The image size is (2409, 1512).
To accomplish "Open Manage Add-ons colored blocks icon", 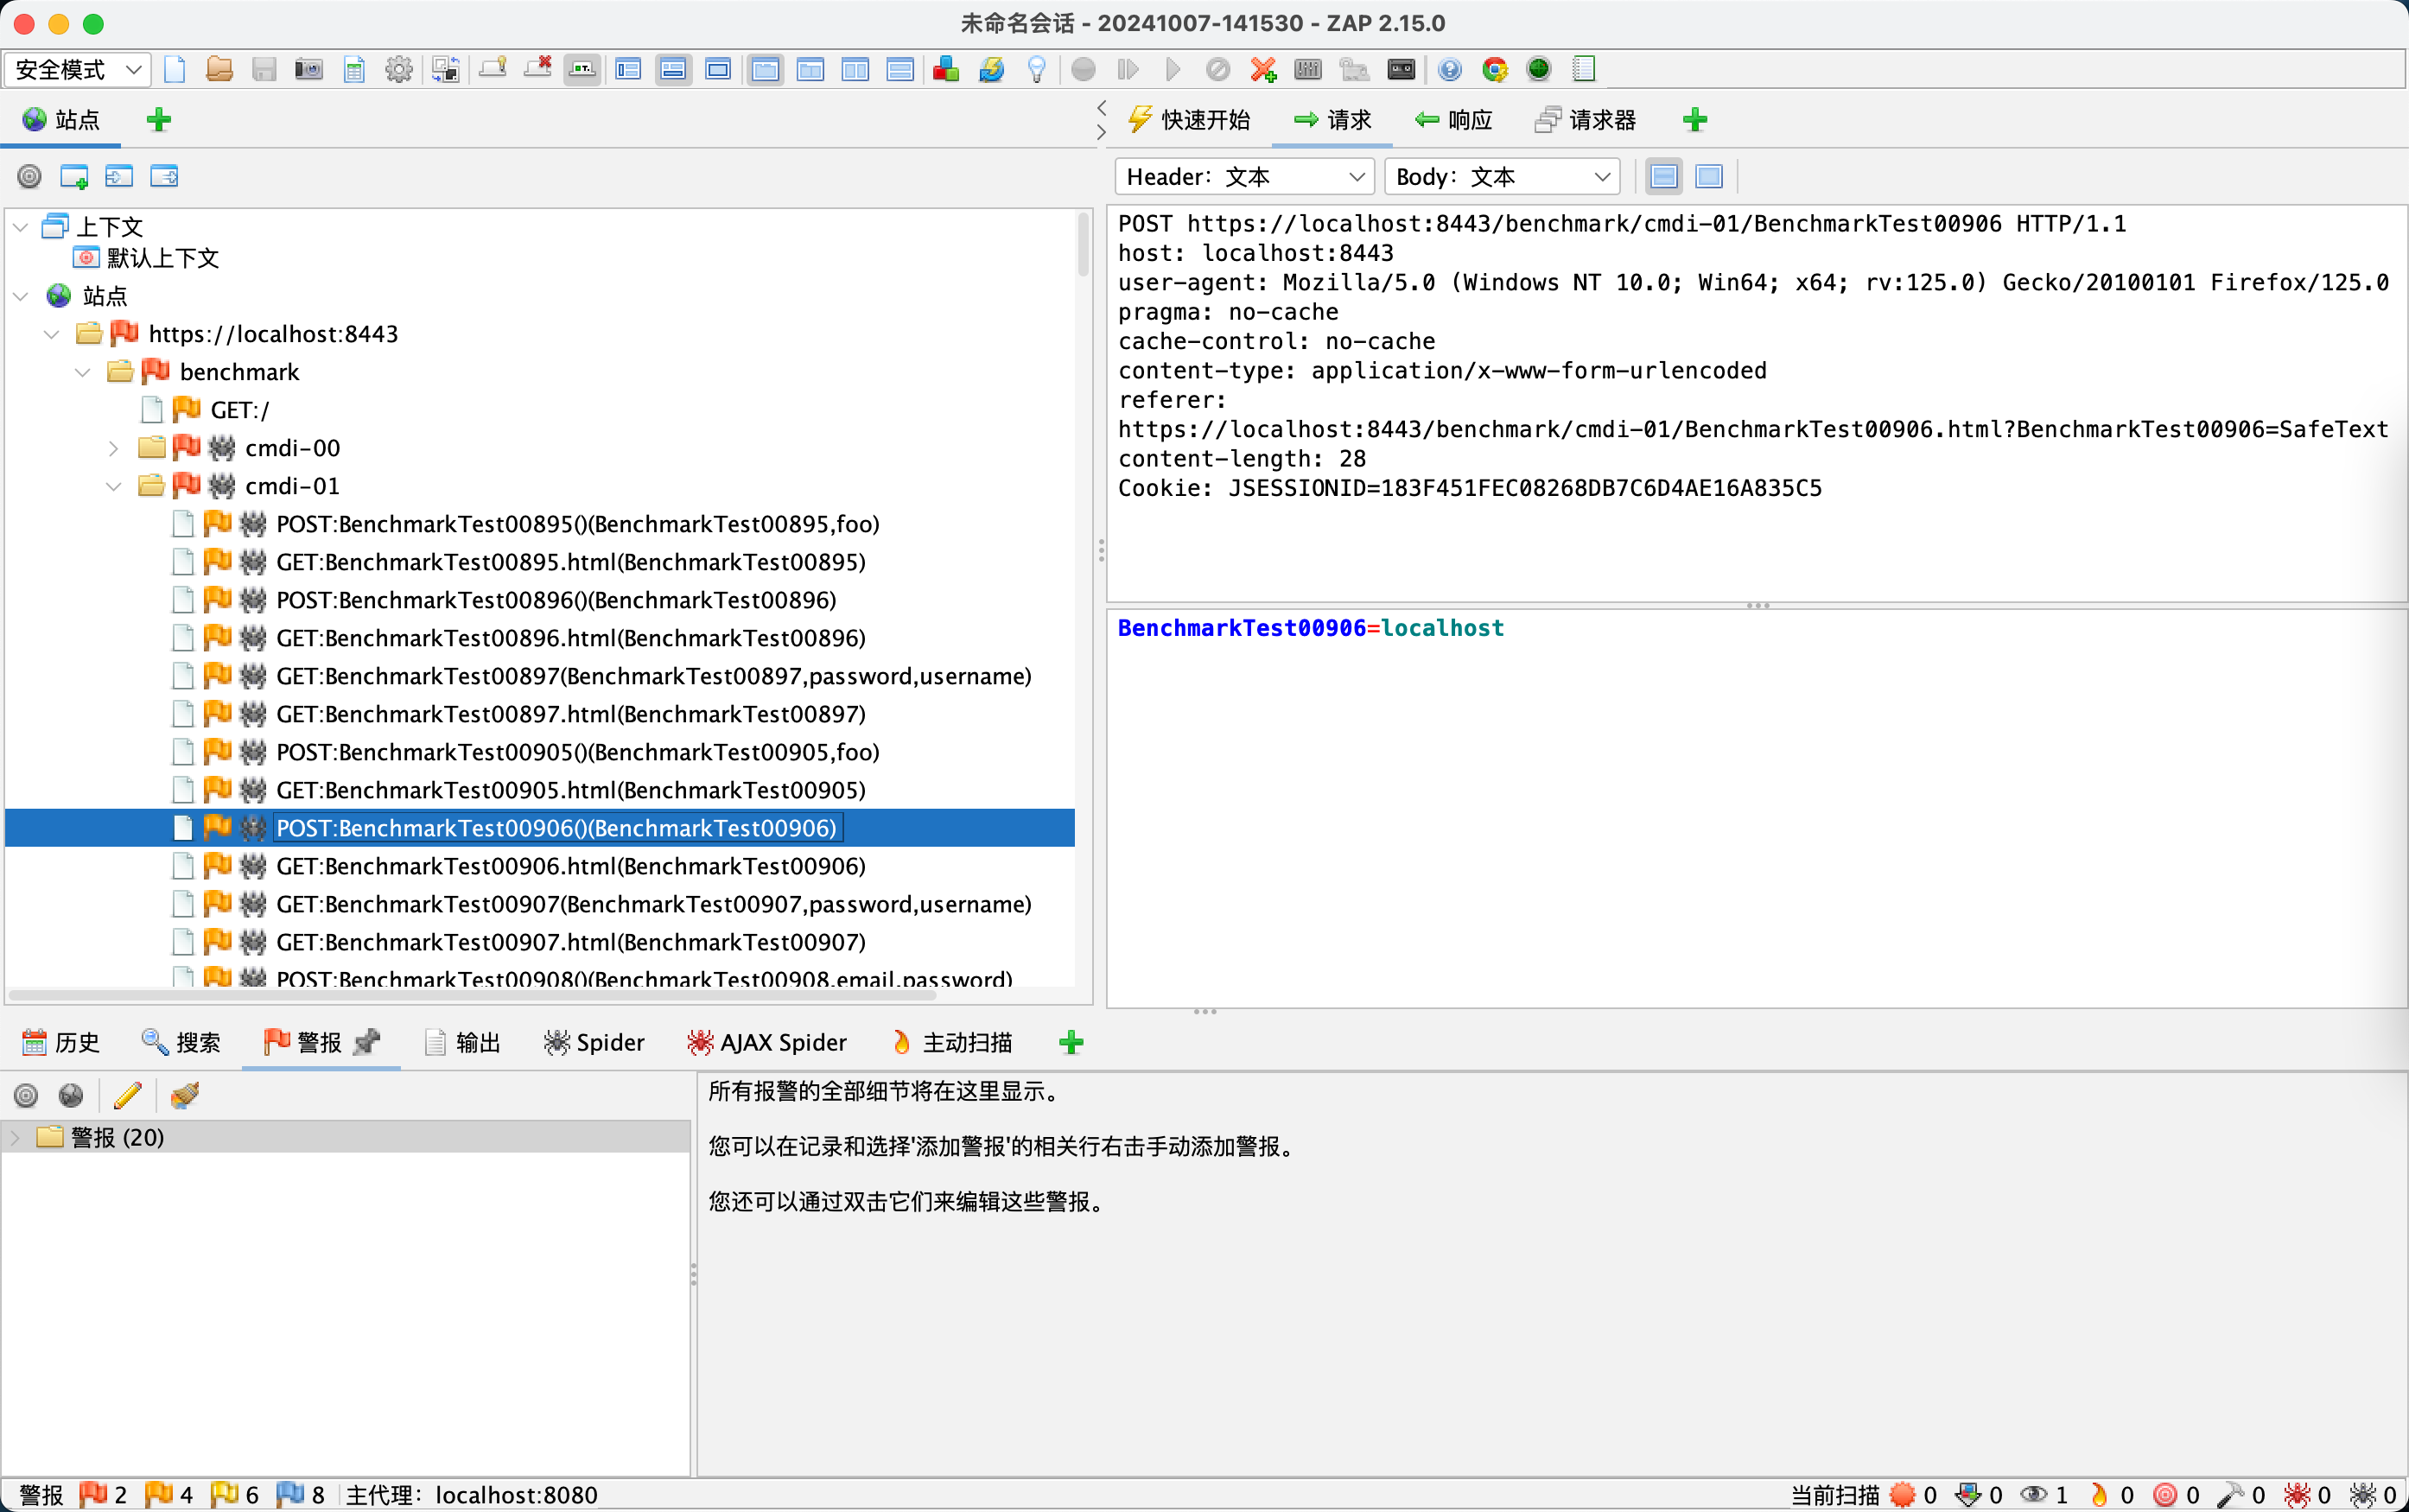I will 946,69.
